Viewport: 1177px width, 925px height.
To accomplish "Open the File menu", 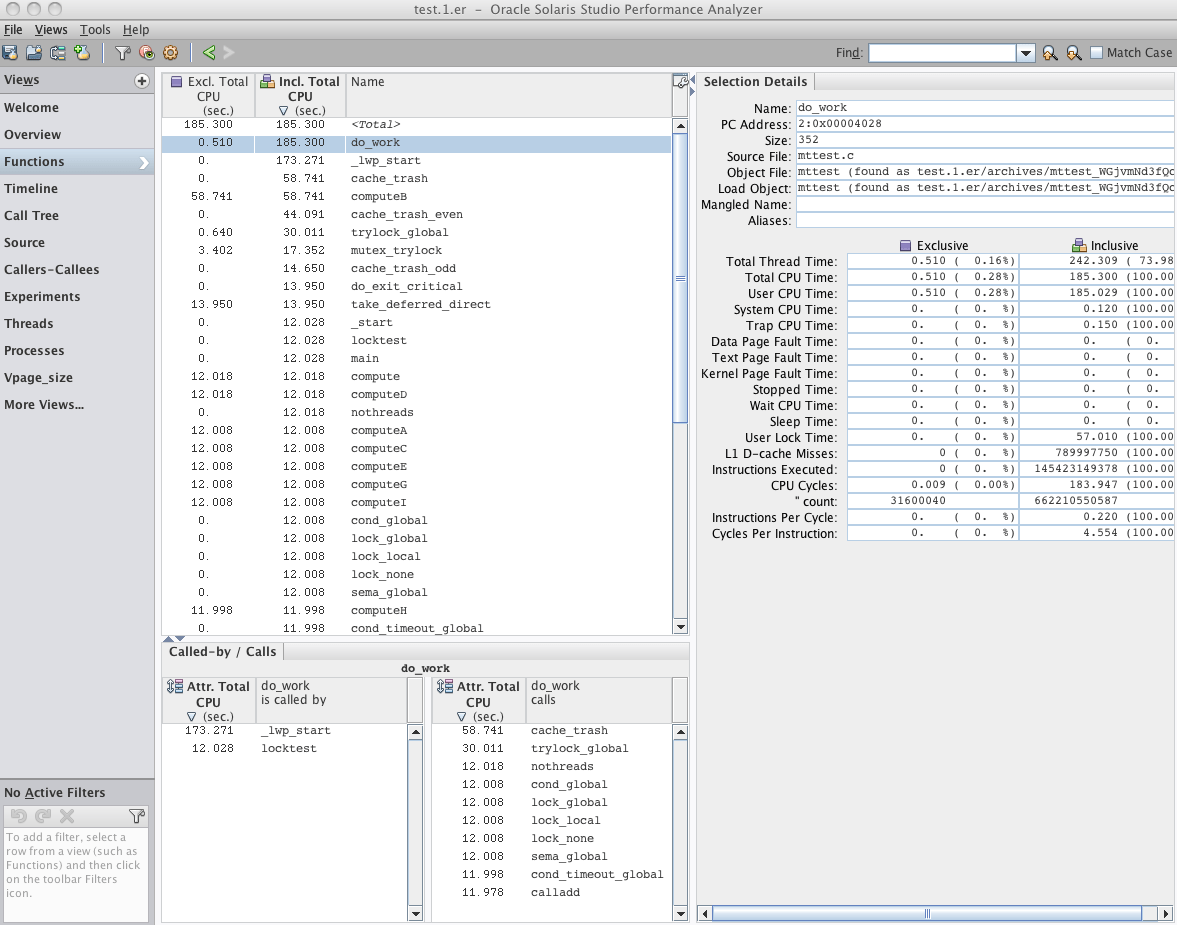I will pos(13,29).
